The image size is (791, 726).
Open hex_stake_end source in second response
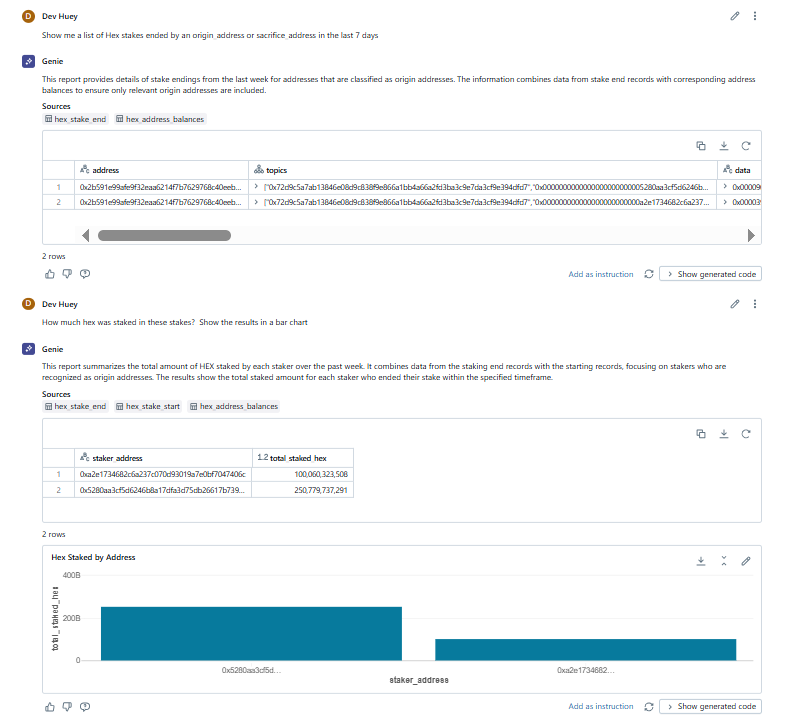tap(75, 406)
